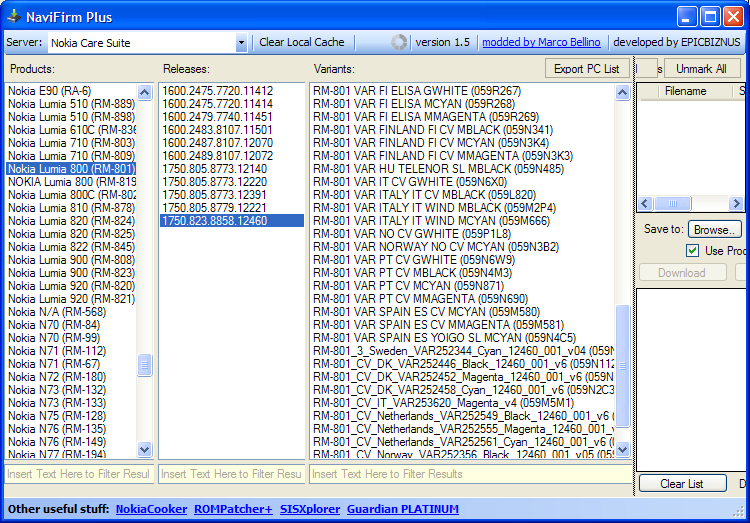This screenshot has width=750, height=523.
Task: Select variant RM-801_CV_Netherlands_VAR252549_Black
Action: (463, 416)
